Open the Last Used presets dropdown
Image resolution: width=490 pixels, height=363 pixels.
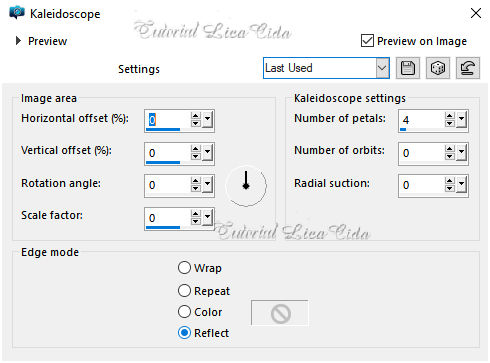tap(382, 68)
